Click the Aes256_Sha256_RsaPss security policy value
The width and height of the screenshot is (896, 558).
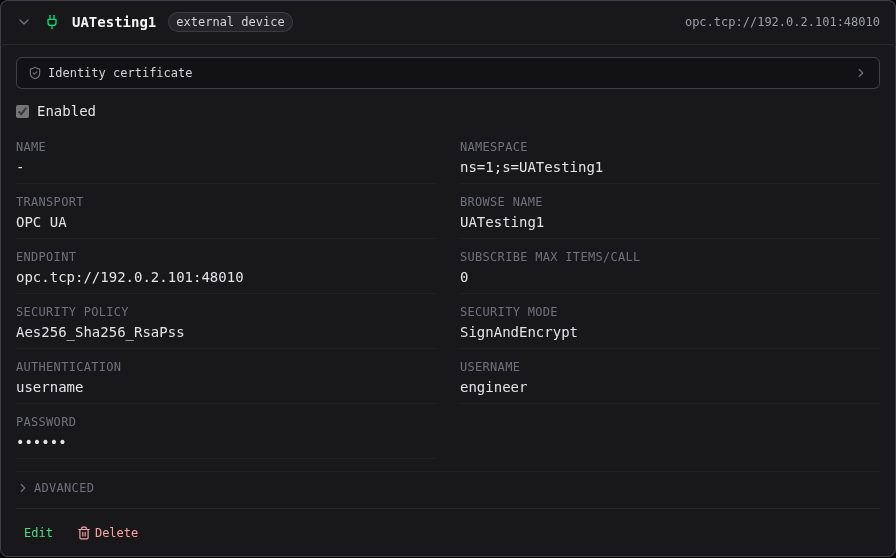[100, 332]
